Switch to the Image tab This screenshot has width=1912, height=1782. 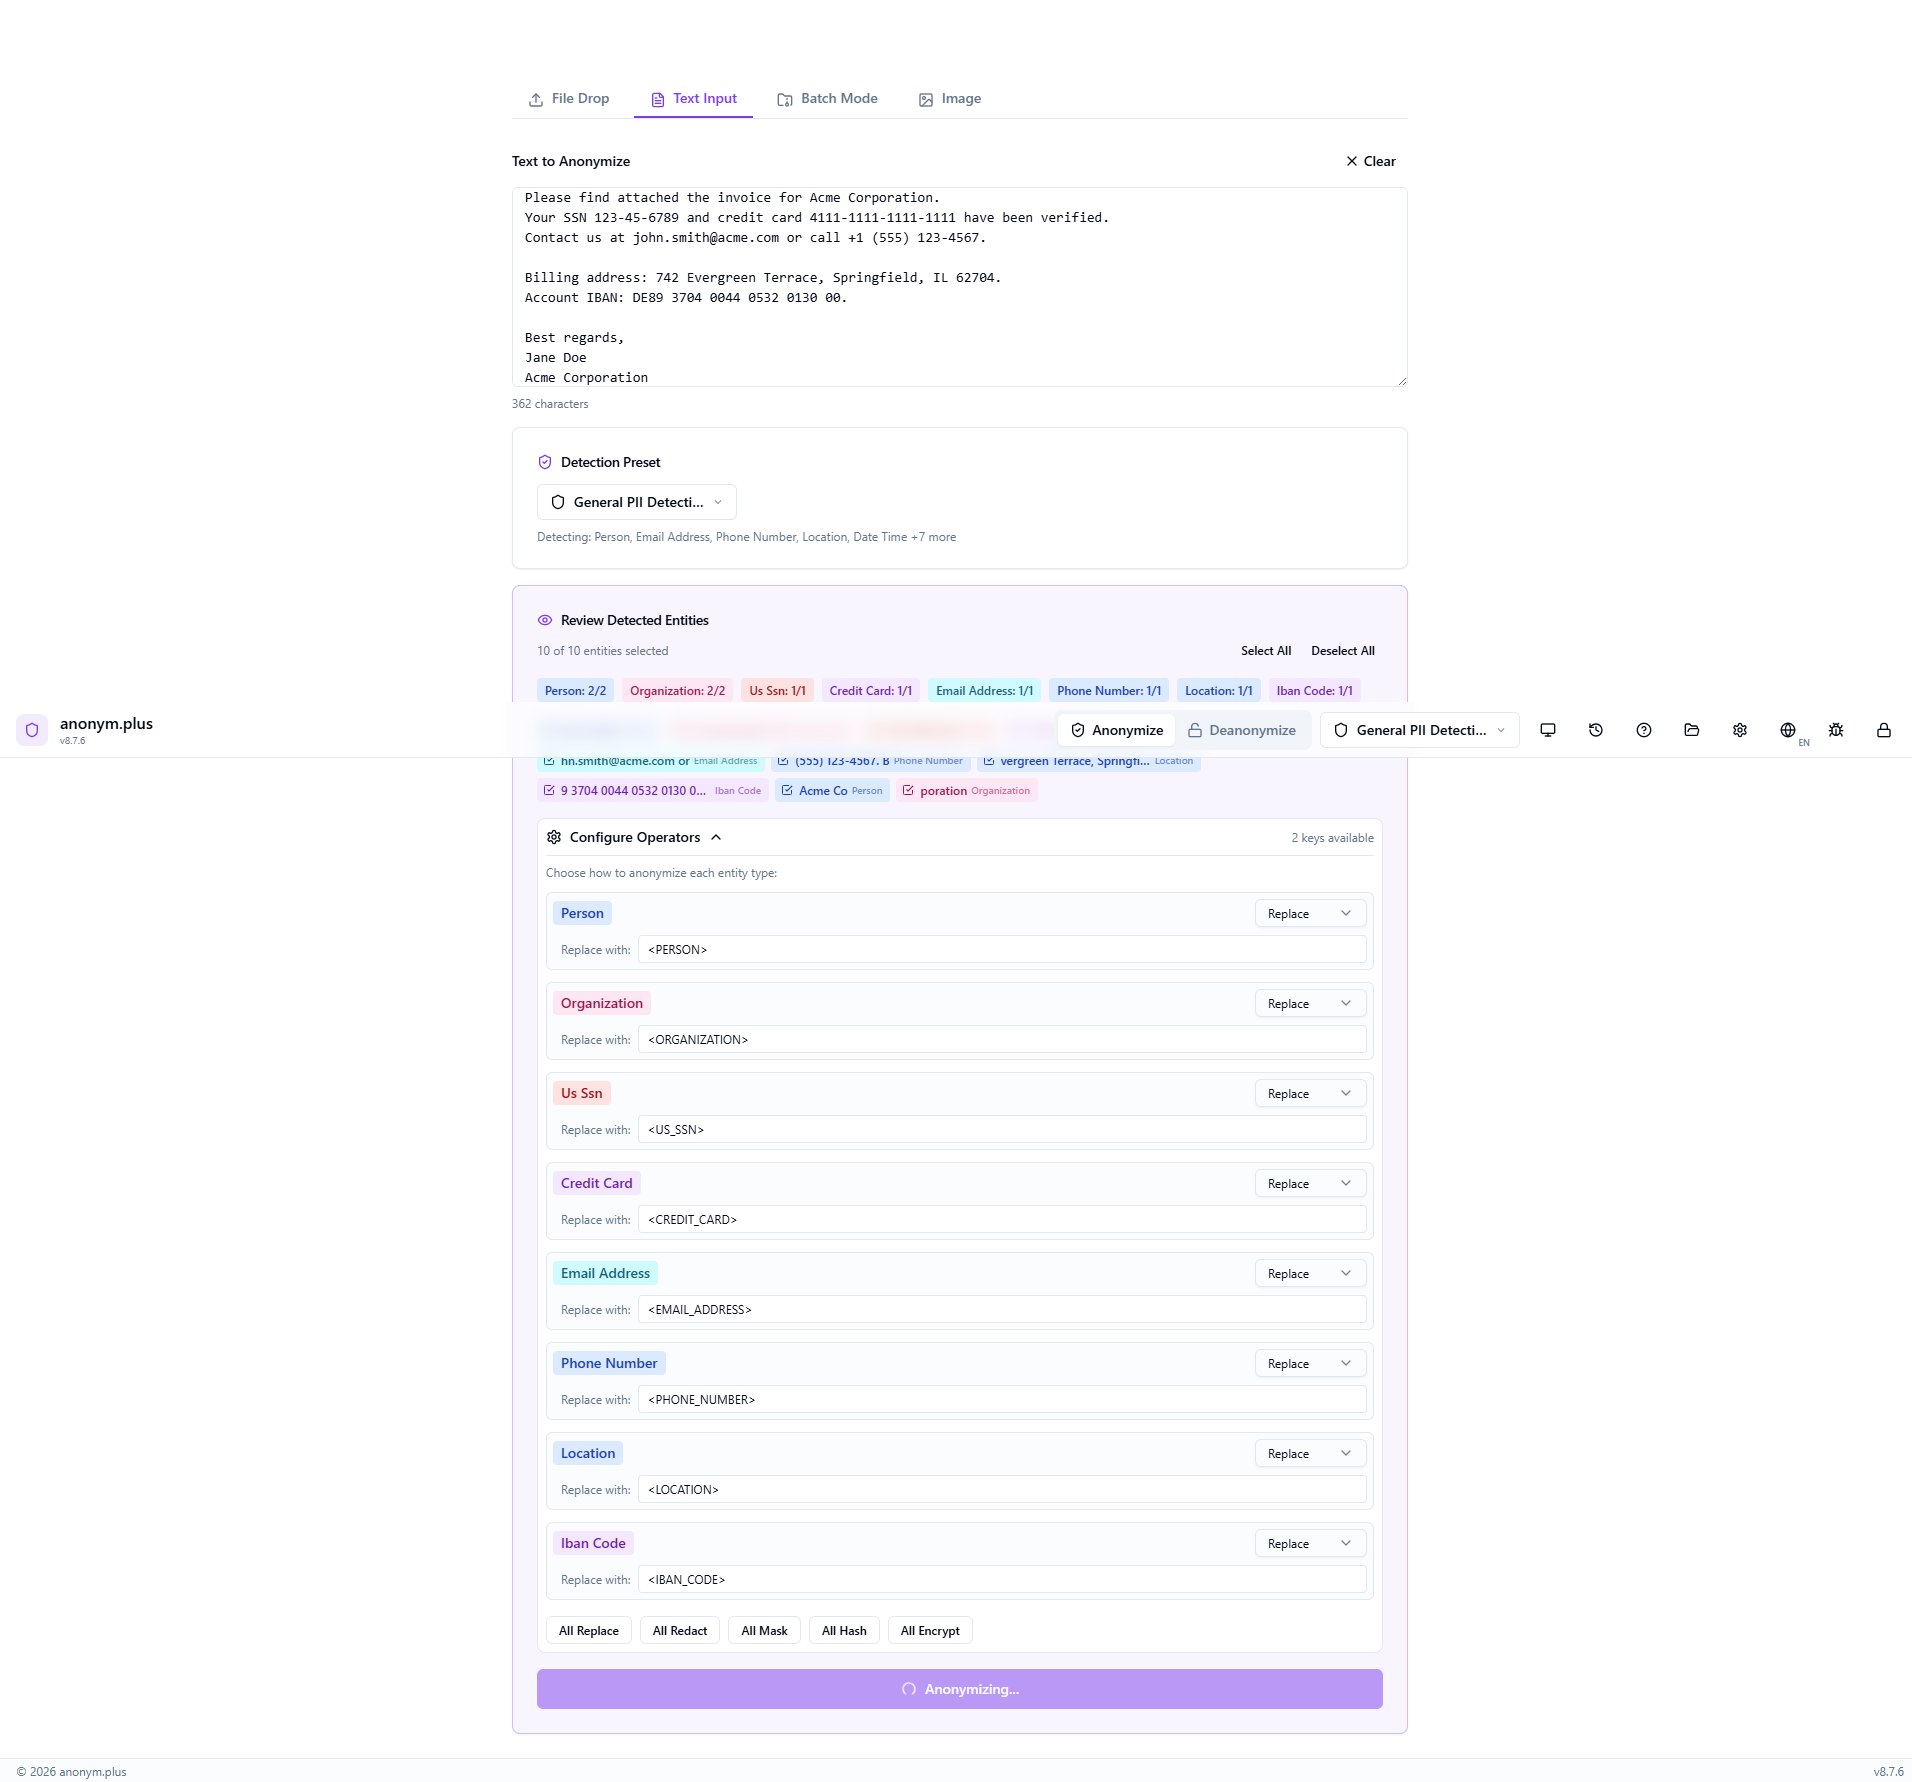click(x=950, y=99)
